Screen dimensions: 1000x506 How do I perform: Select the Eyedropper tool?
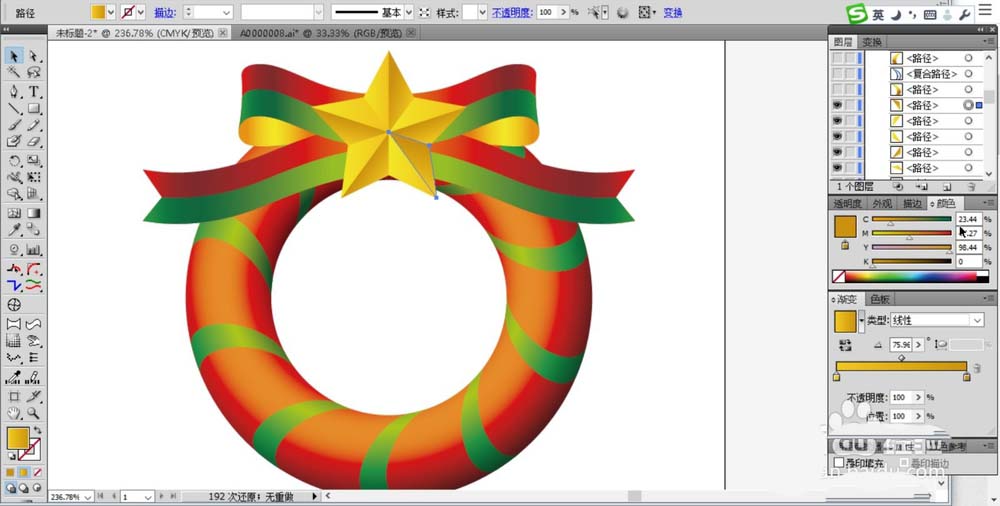14,230
